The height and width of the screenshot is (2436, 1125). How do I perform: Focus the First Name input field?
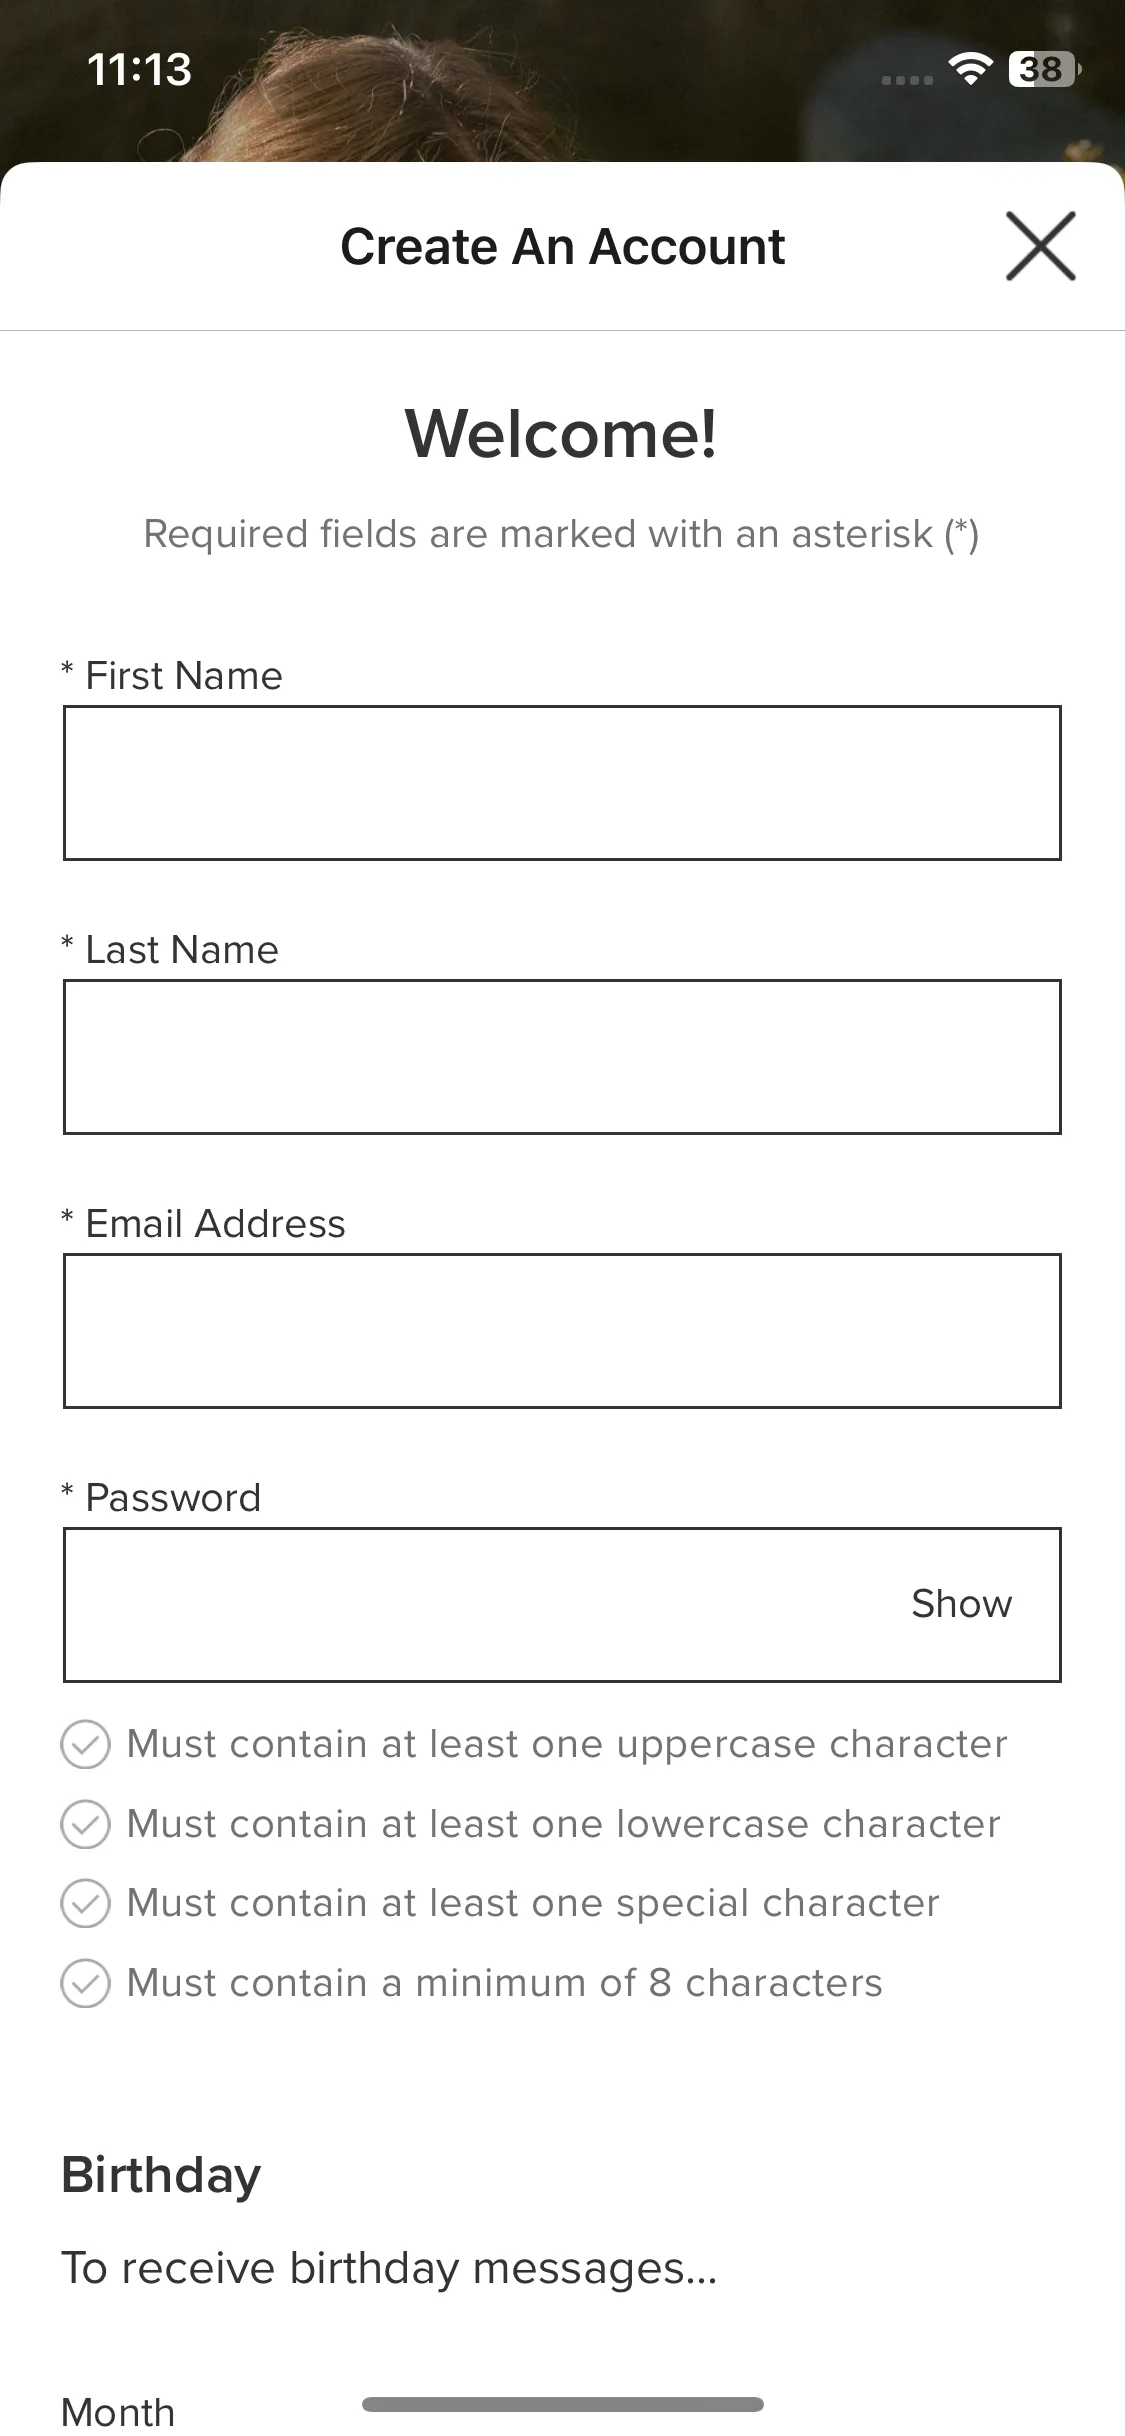(562, 783)
